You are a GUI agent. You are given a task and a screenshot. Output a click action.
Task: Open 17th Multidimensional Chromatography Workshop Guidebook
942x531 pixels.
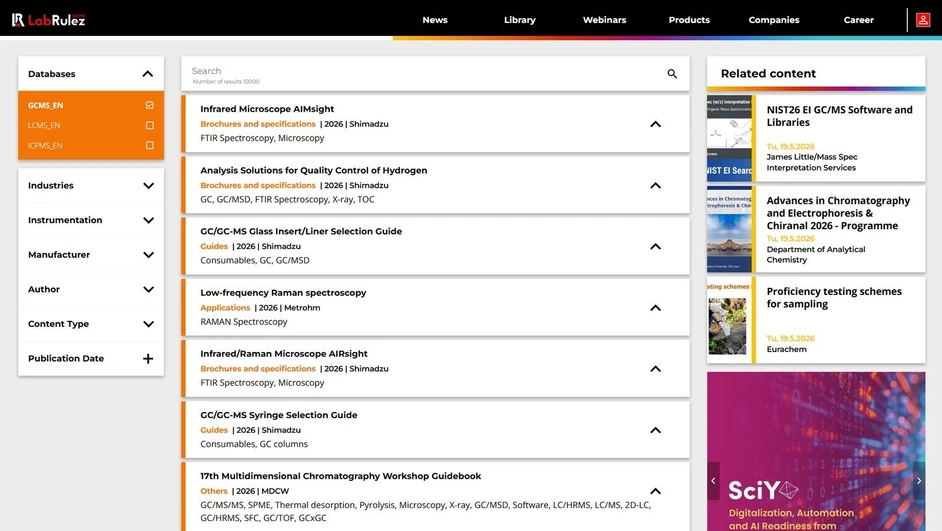coord(341,476)
